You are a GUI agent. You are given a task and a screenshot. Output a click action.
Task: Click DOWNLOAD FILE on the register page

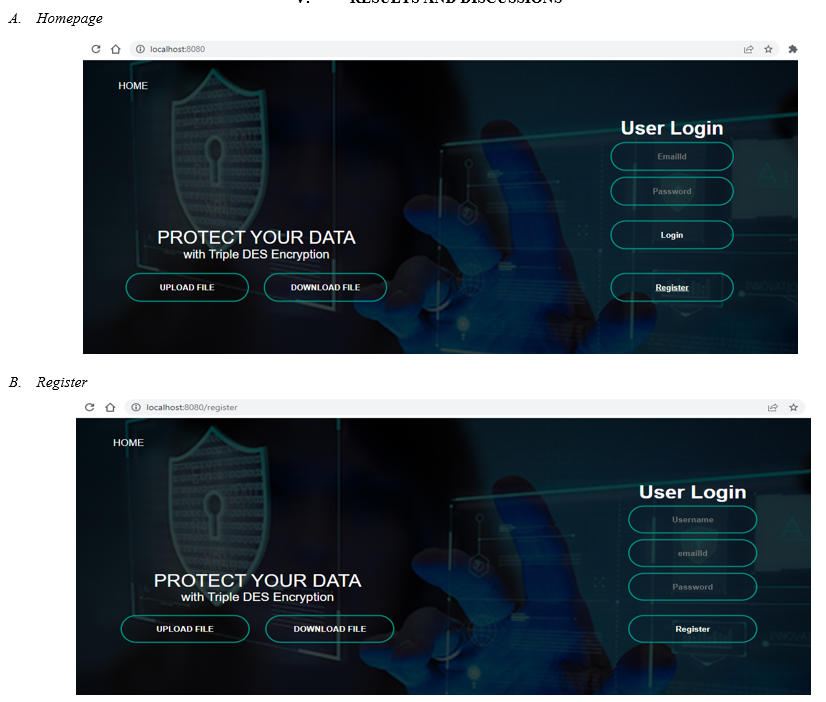[330, 629]
